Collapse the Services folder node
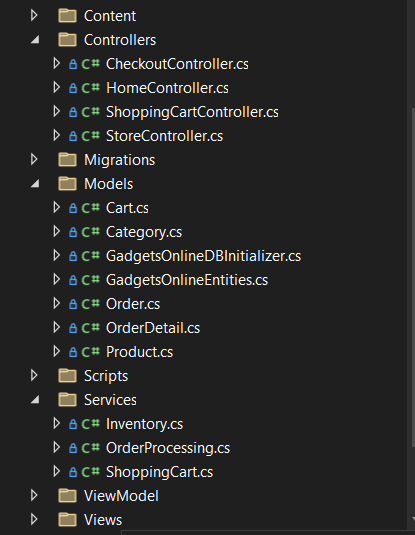415x535 pixels. point(35,400)
